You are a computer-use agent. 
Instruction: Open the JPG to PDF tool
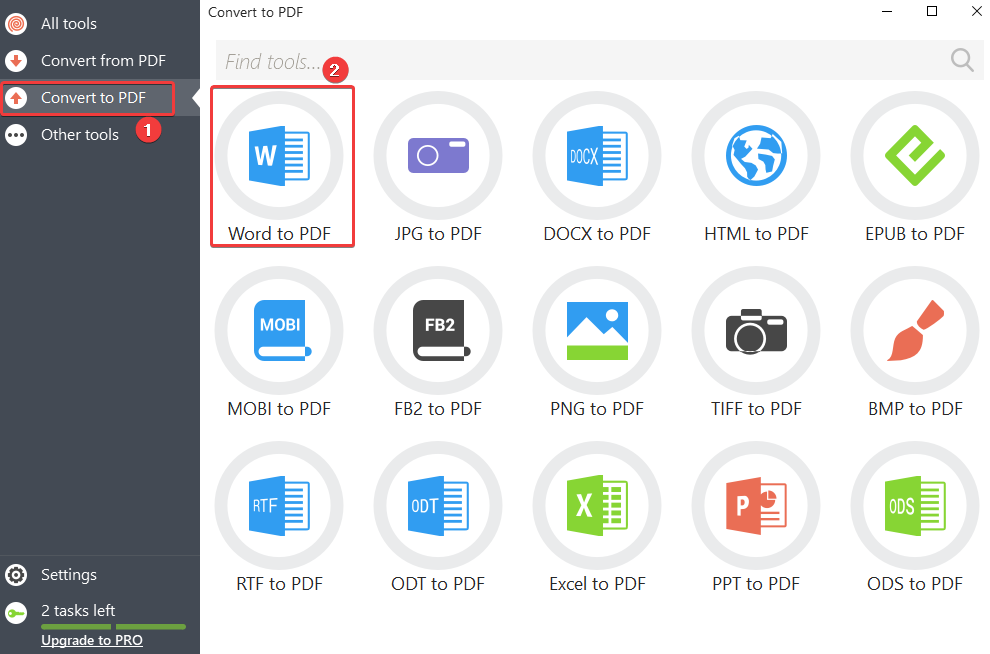pos(438,167)
